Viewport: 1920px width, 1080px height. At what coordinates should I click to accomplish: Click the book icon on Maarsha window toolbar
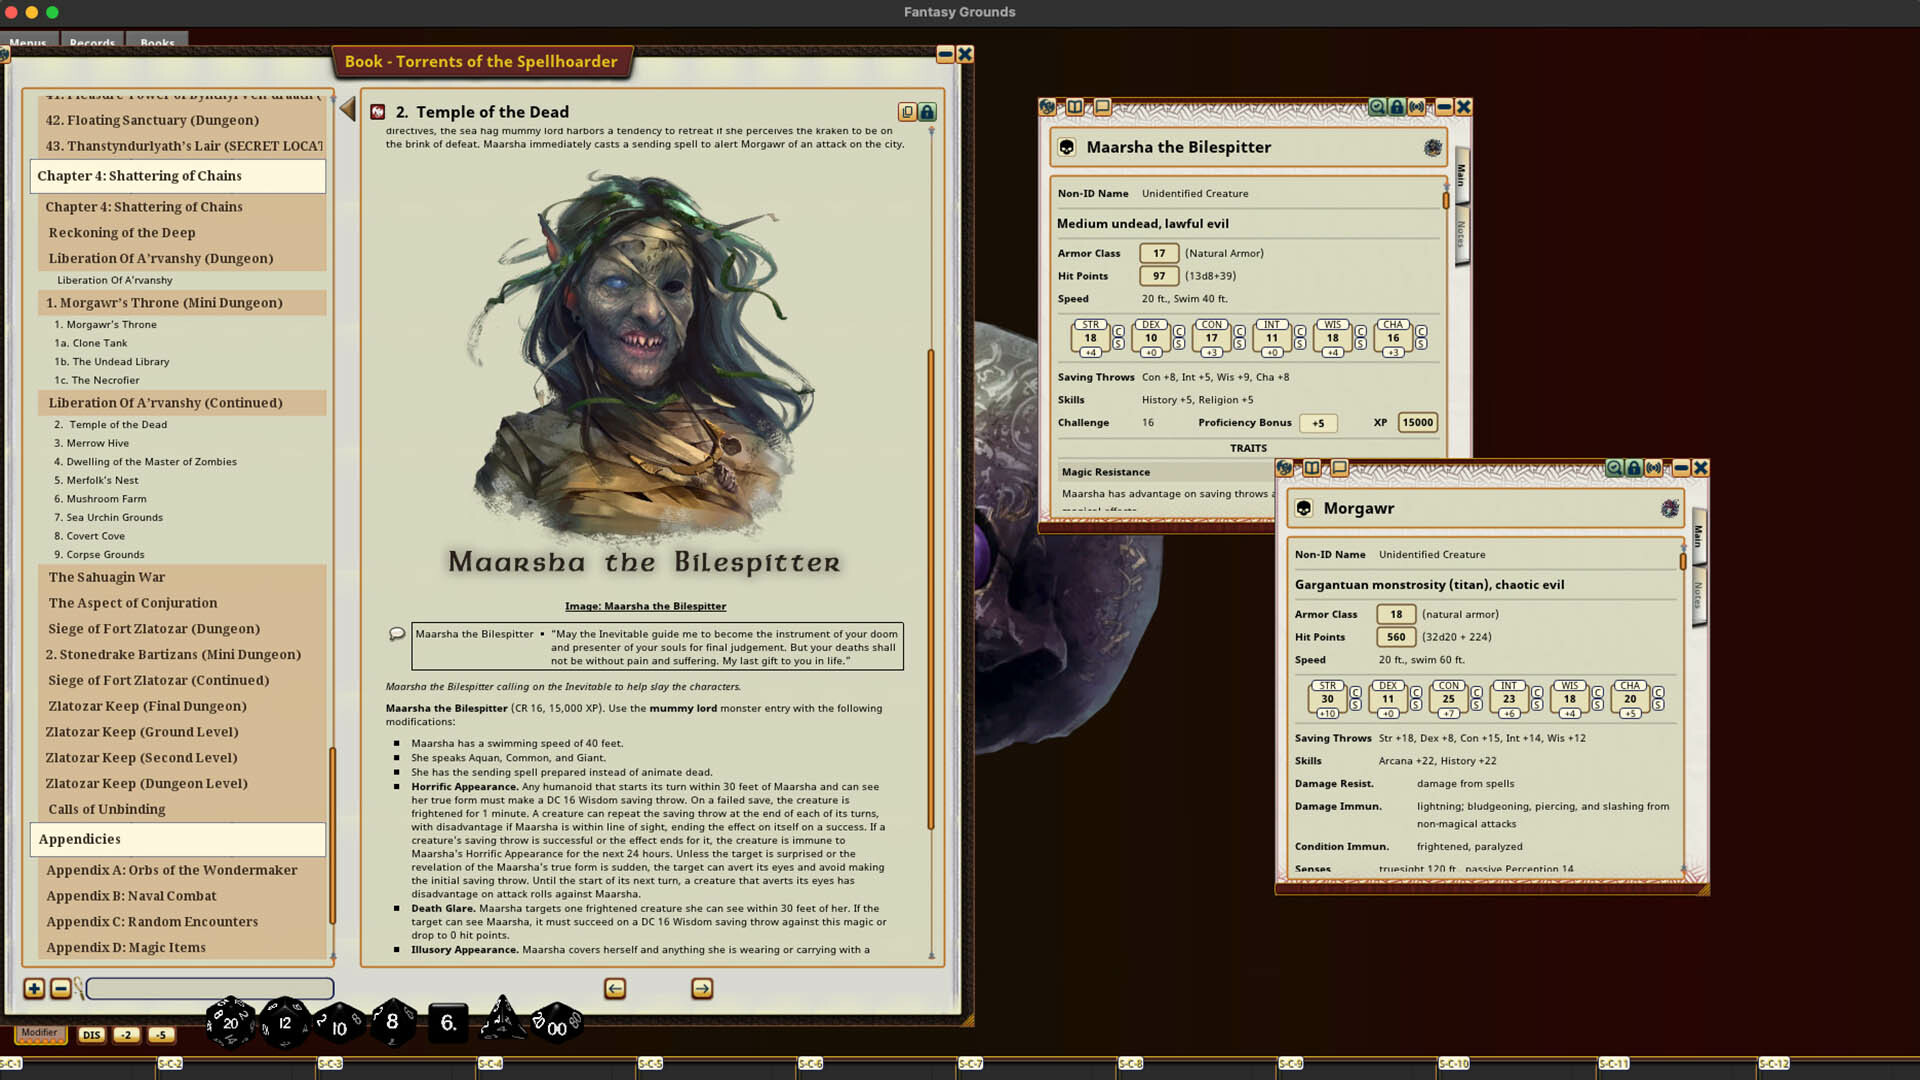coord(1076,106)
